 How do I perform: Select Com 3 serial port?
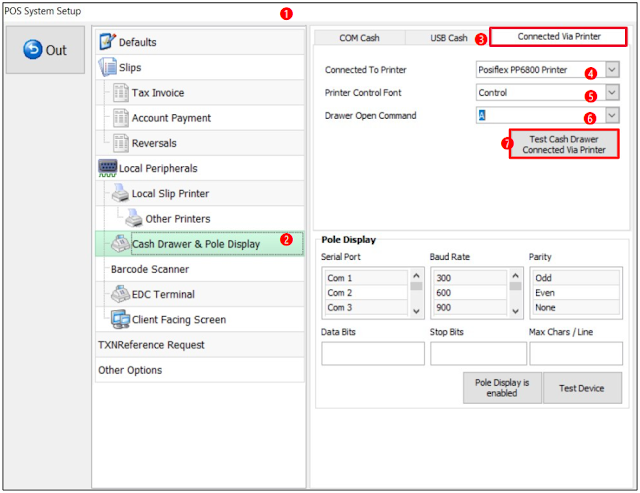pos(366,307)
